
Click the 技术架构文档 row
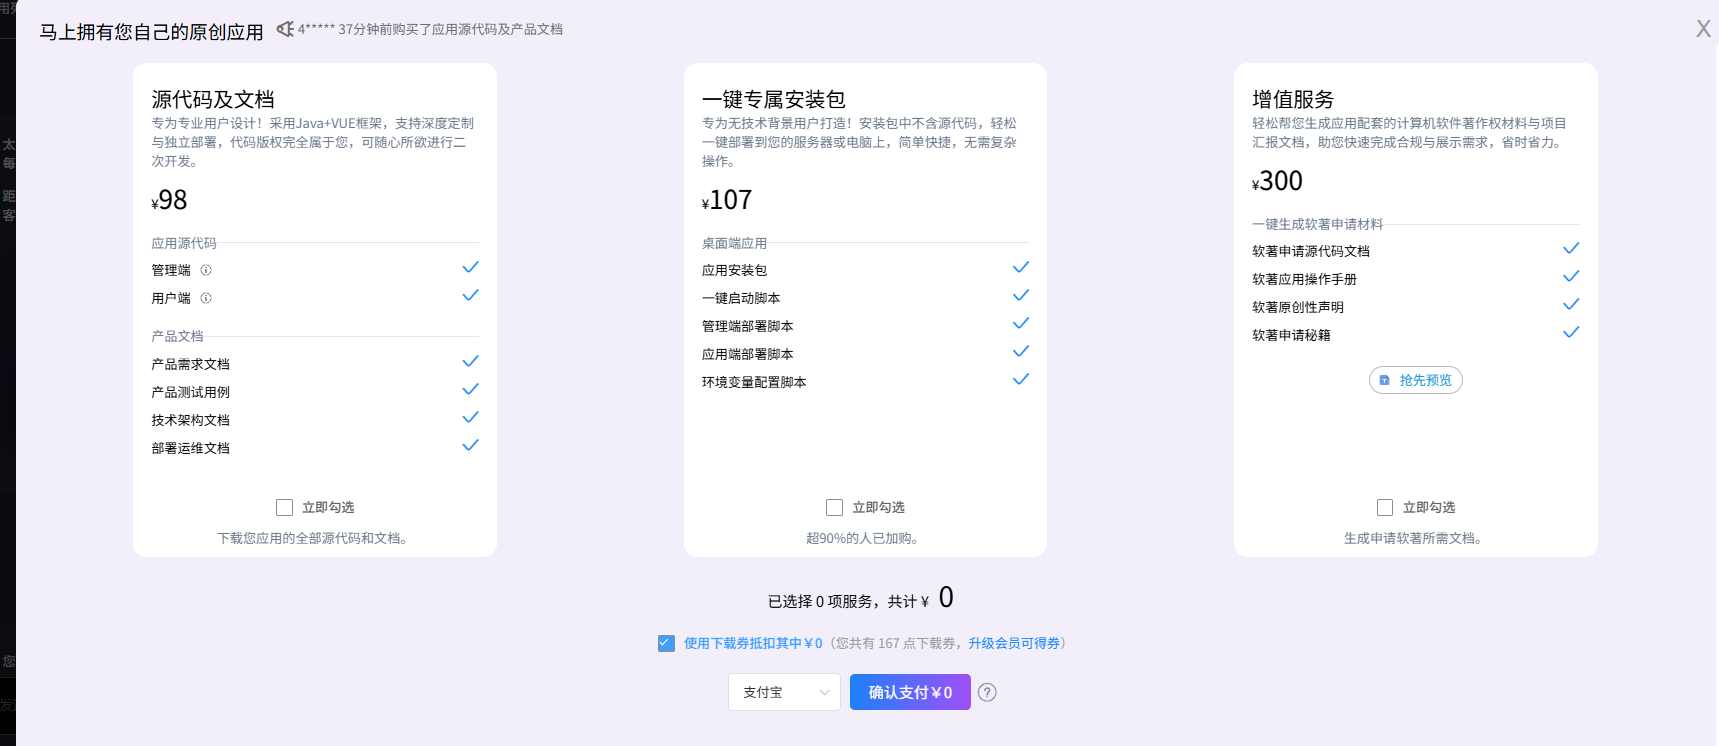[x=315, y=420]
